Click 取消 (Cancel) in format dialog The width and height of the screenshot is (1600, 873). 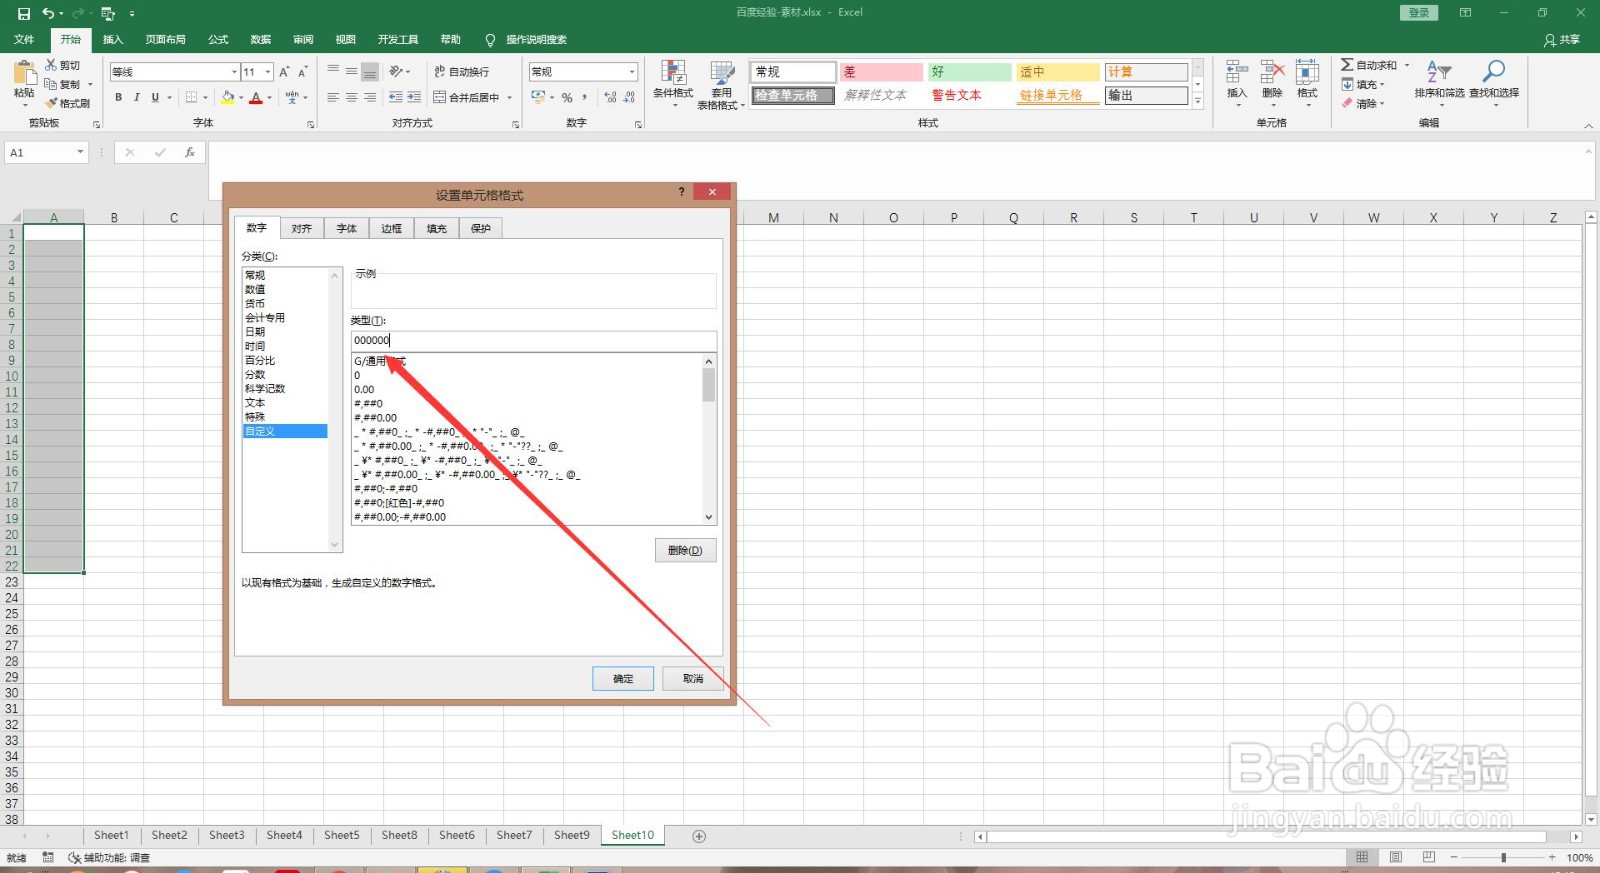point(693,679)
